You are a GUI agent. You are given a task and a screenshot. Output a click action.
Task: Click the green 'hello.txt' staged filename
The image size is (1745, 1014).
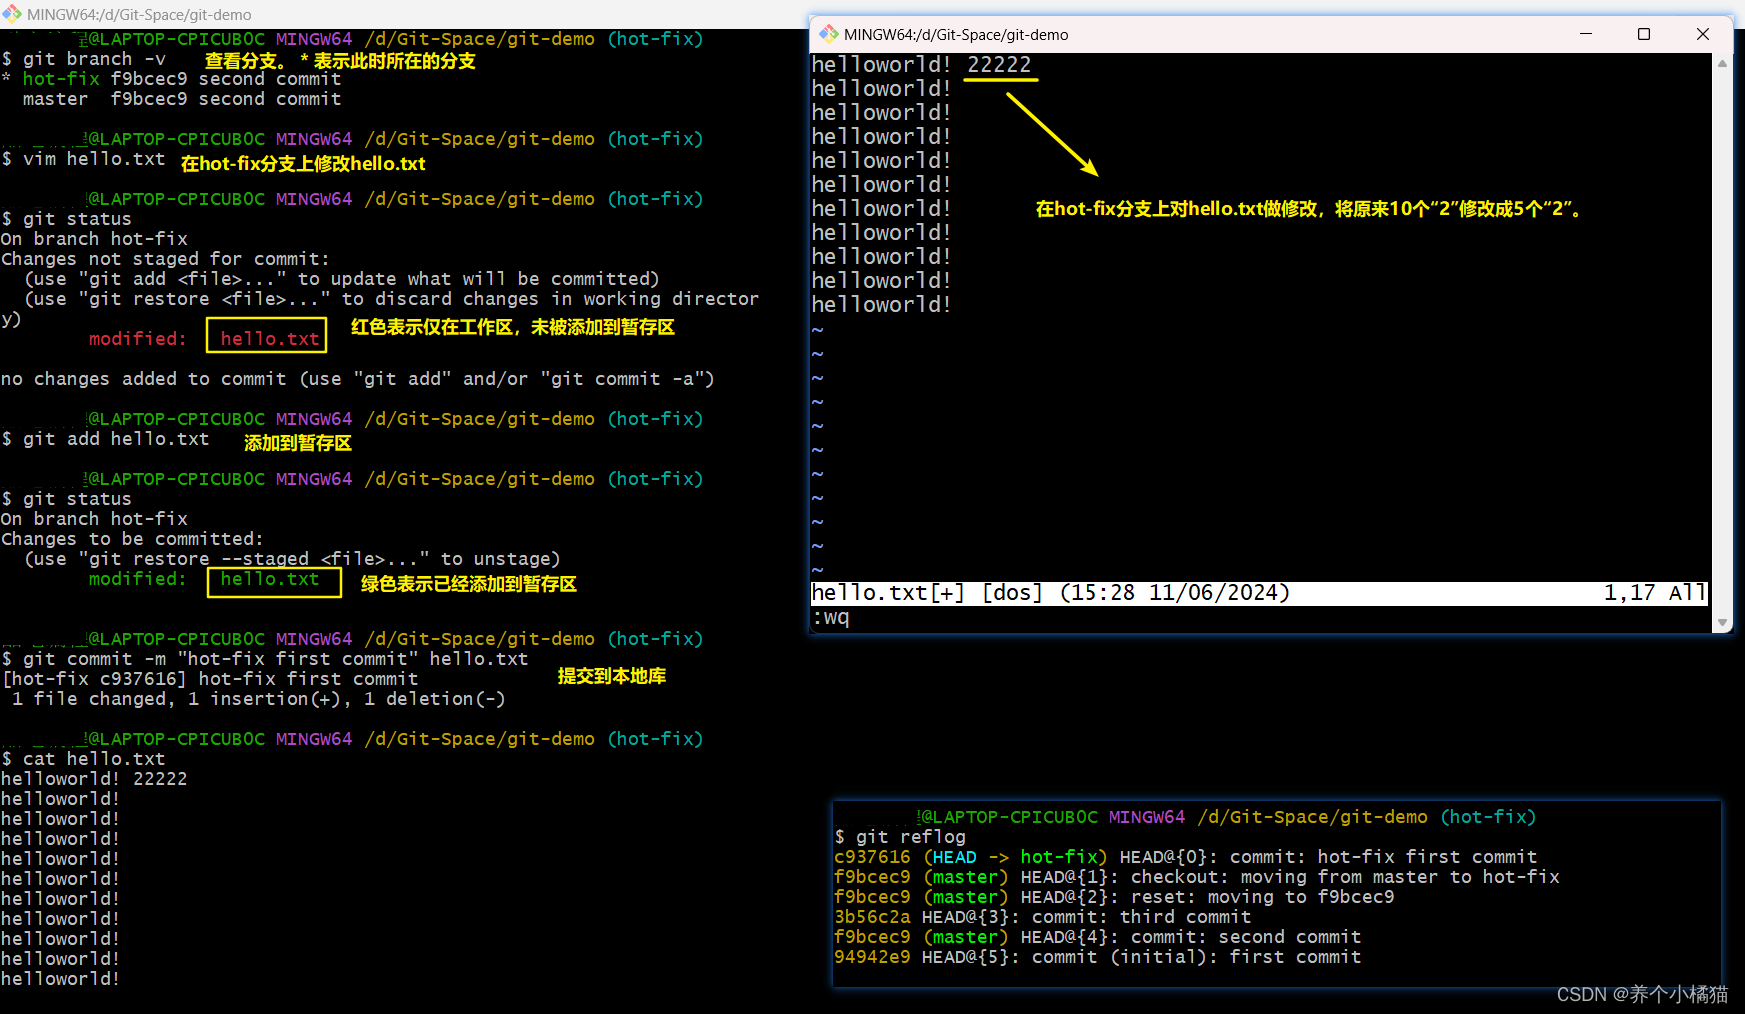tap(269, 579)
